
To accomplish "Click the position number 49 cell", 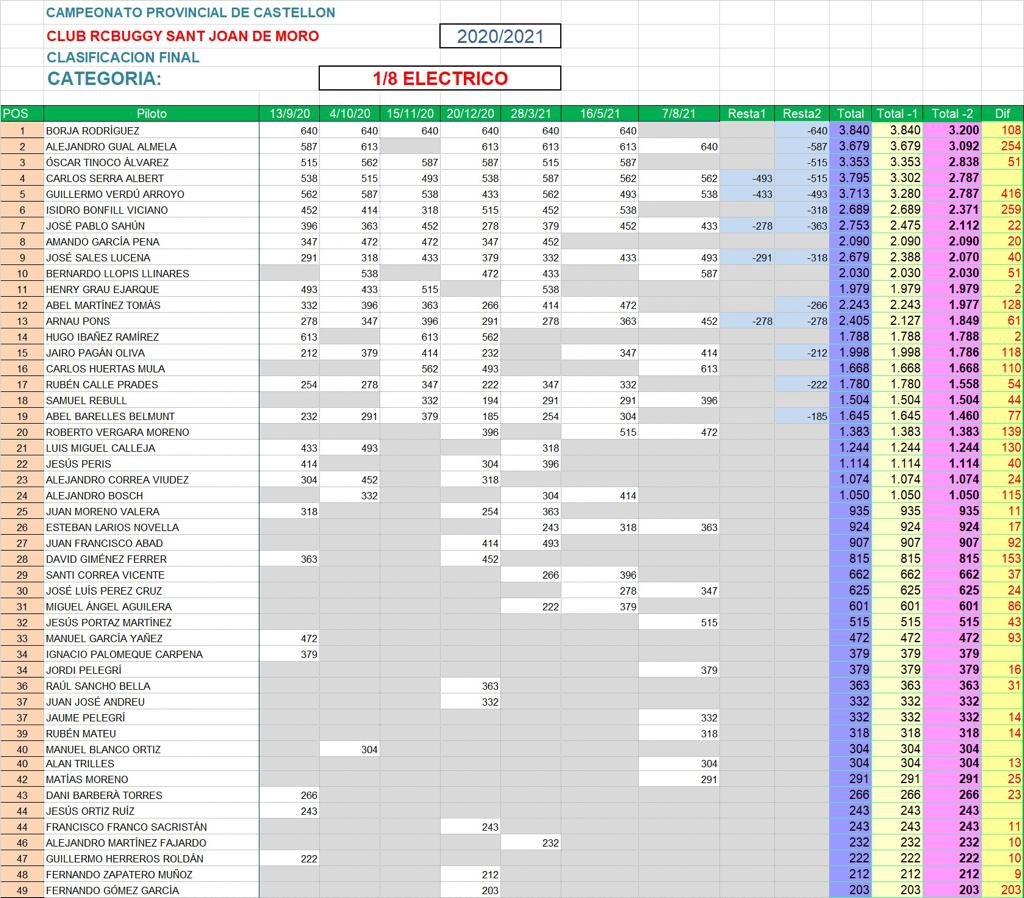I will tap(22, 890).
